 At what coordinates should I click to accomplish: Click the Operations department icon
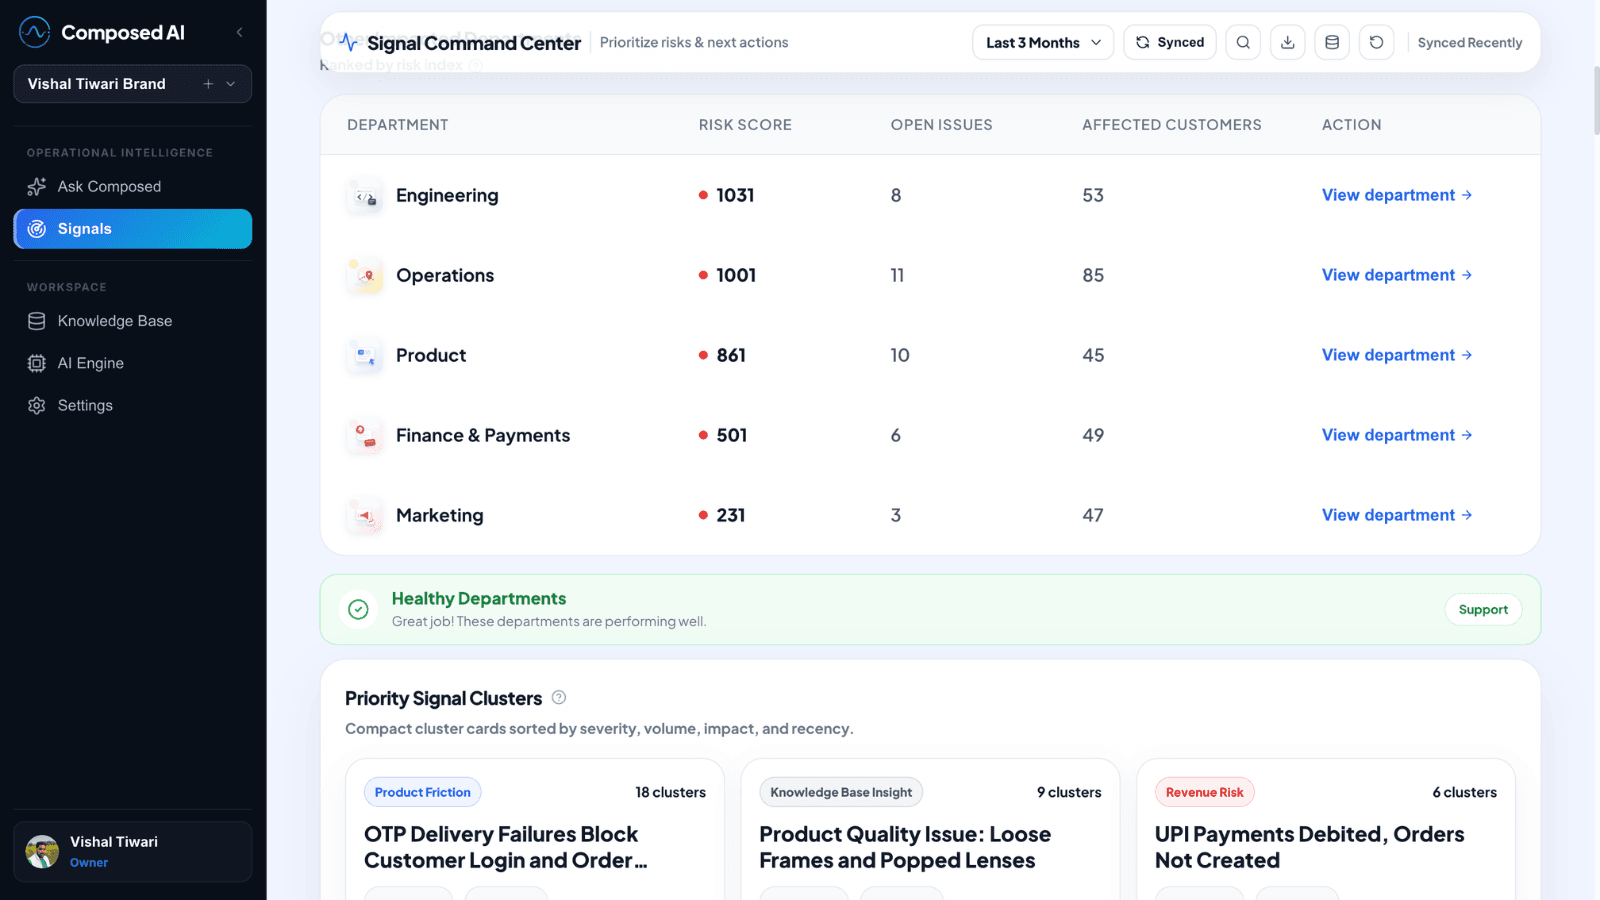click(x=365, y=276)
